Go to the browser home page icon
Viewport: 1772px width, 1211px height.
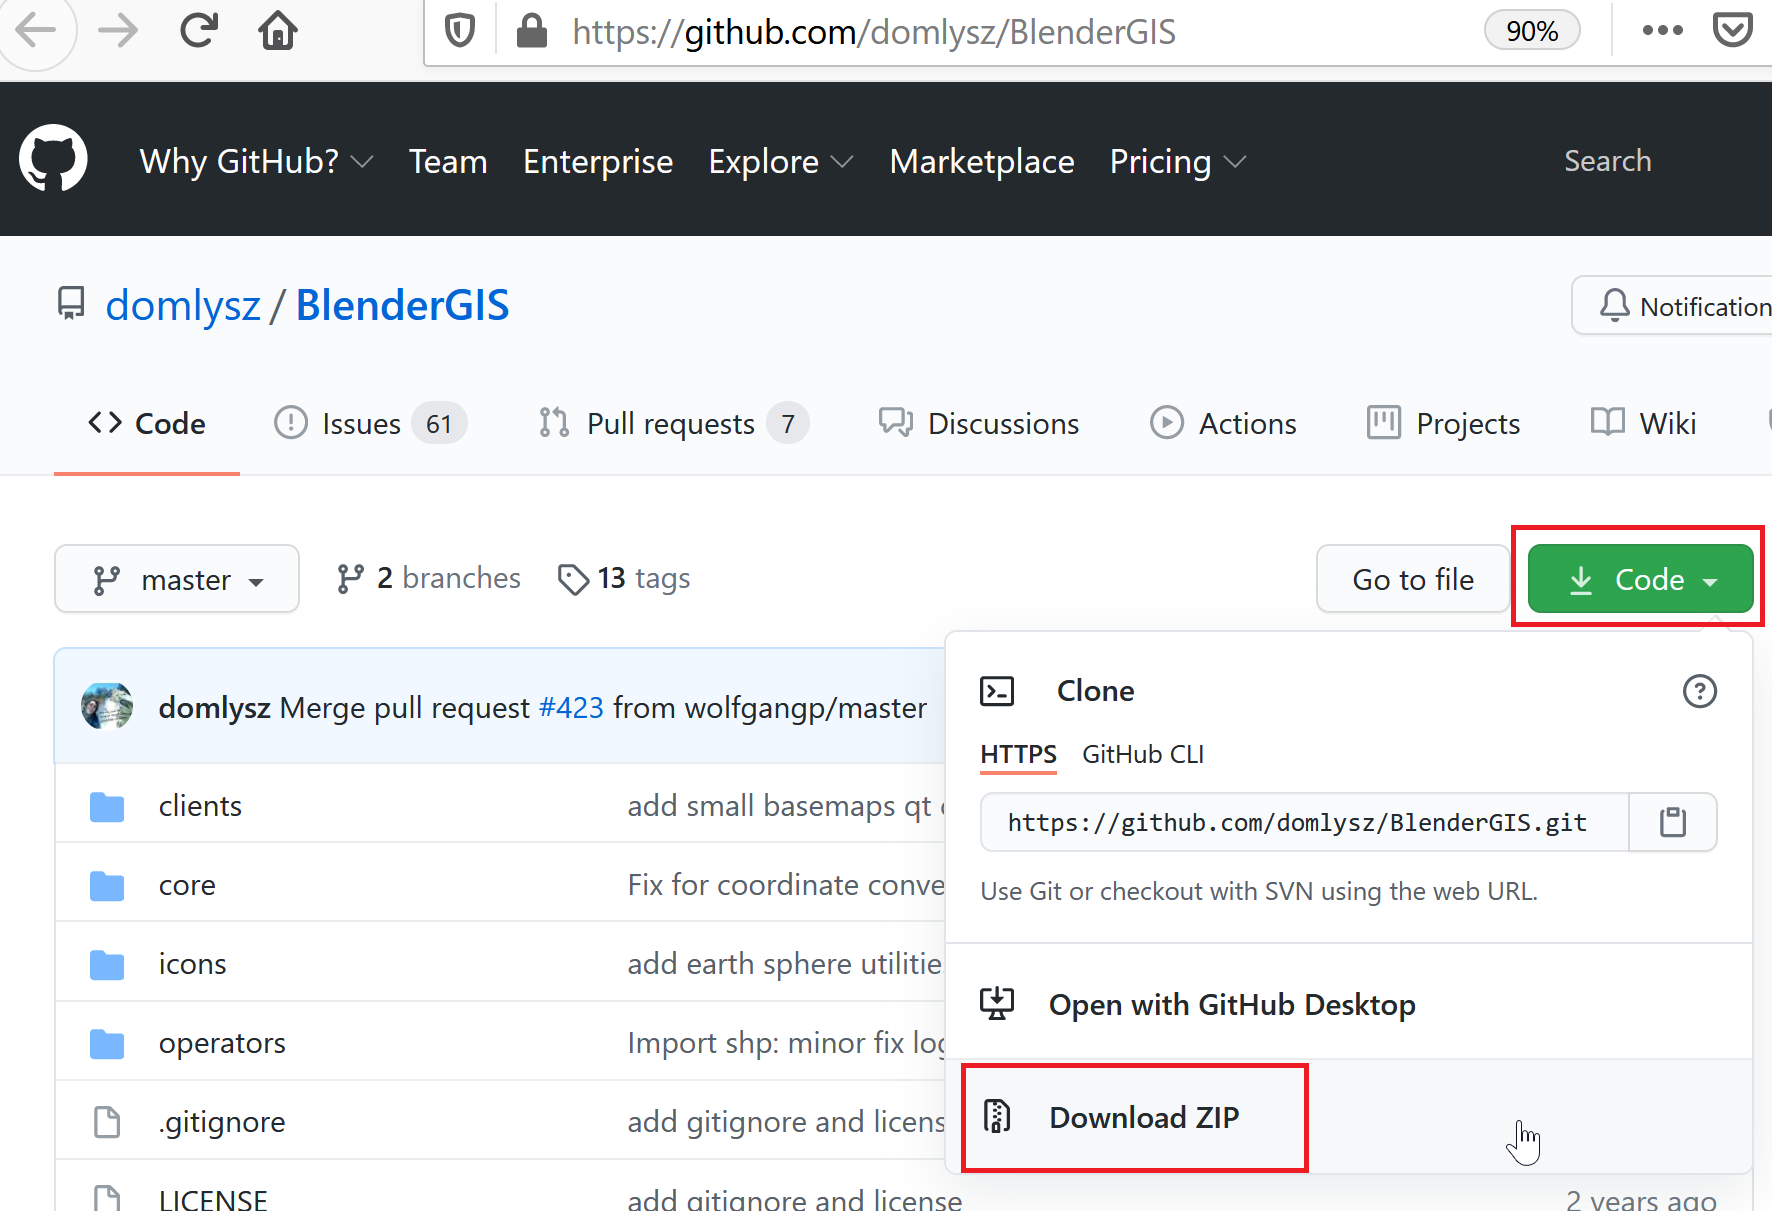(278, 31)
